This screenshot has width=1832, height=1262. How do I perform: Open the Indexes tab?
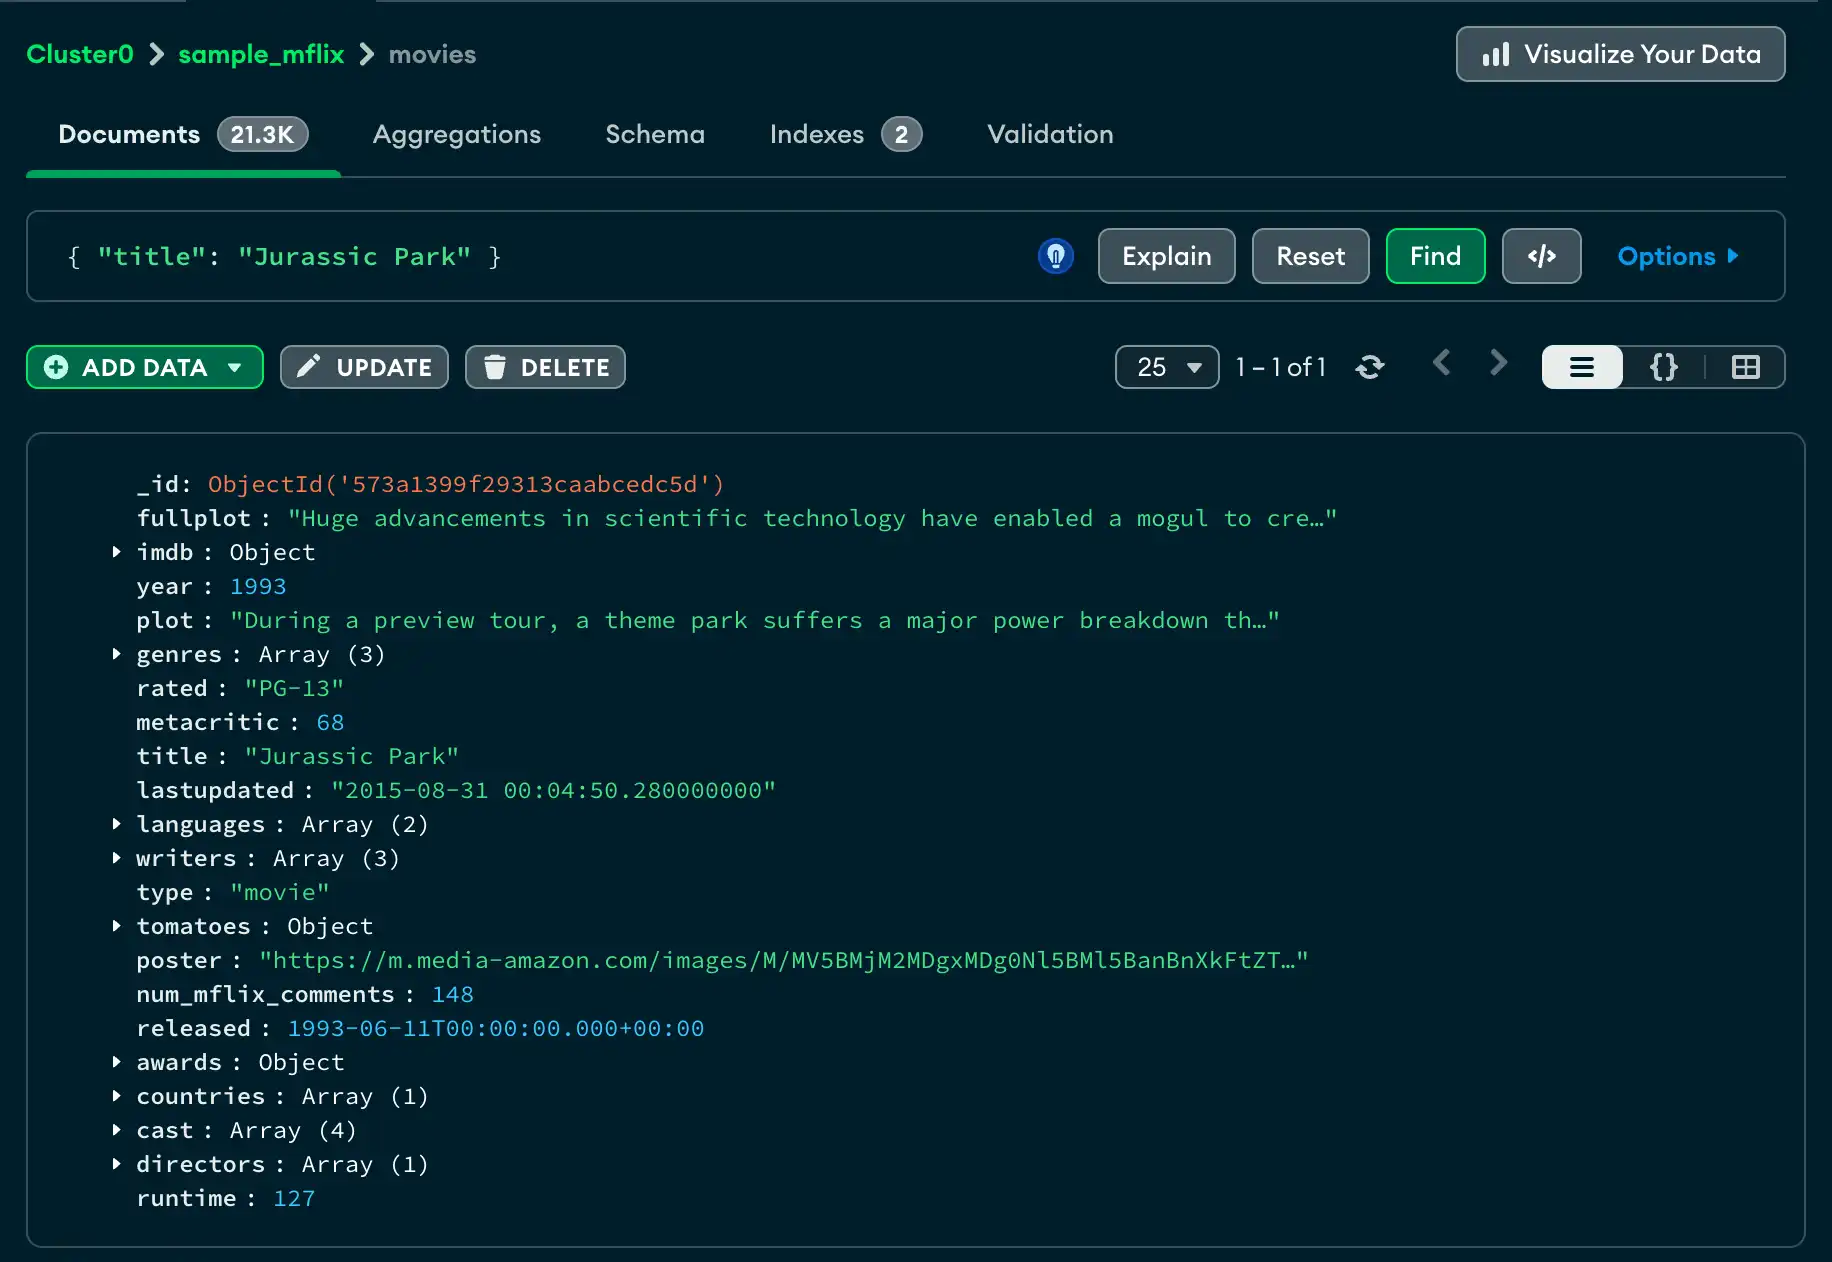click(x=816, y=134)
